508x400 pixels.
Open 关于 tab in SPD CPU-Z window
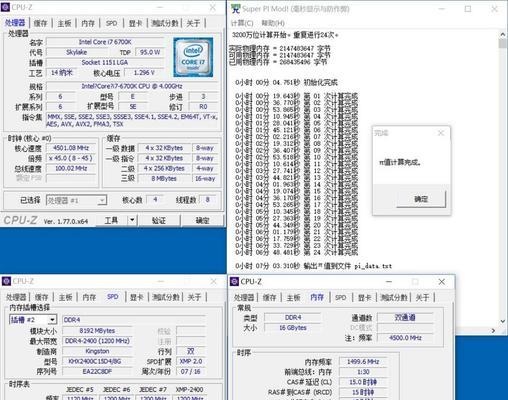tap(194, 297)
